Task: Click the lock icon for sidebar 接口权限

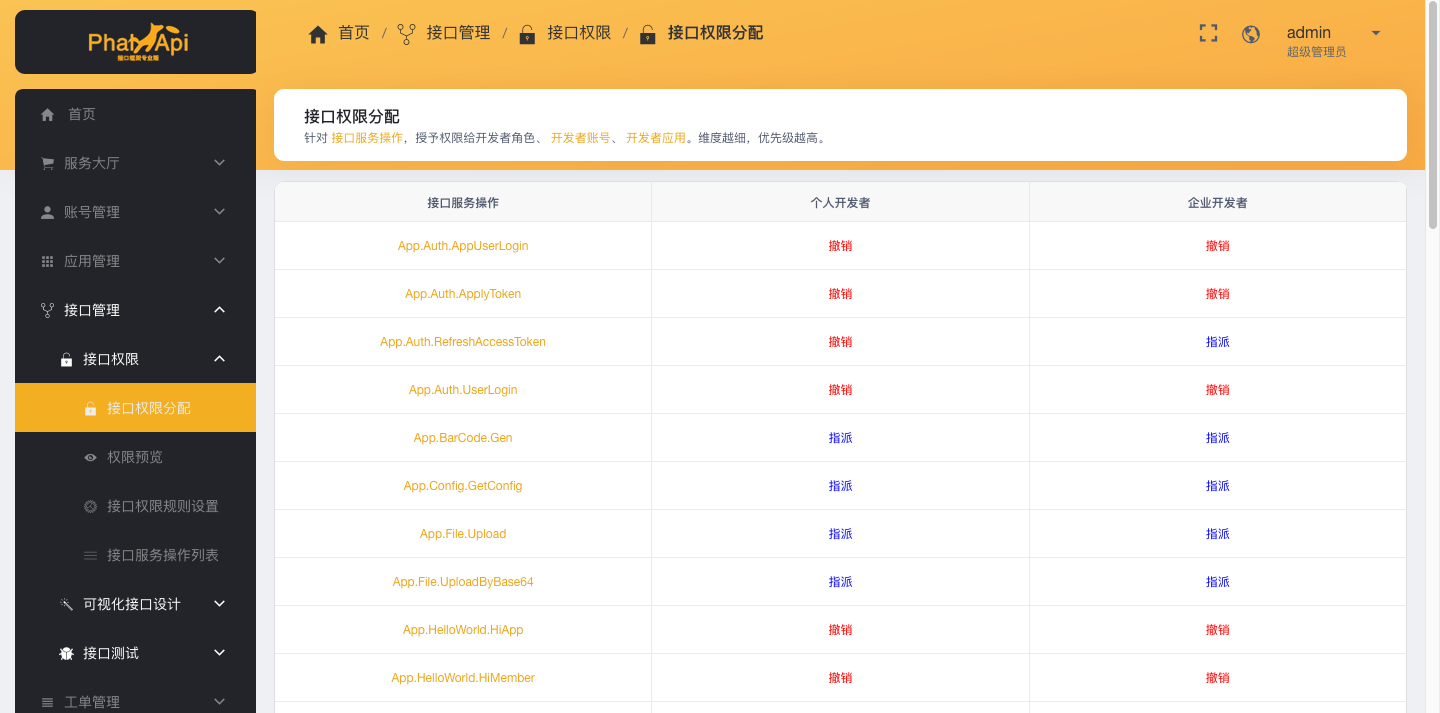Action: coord(66,360)
